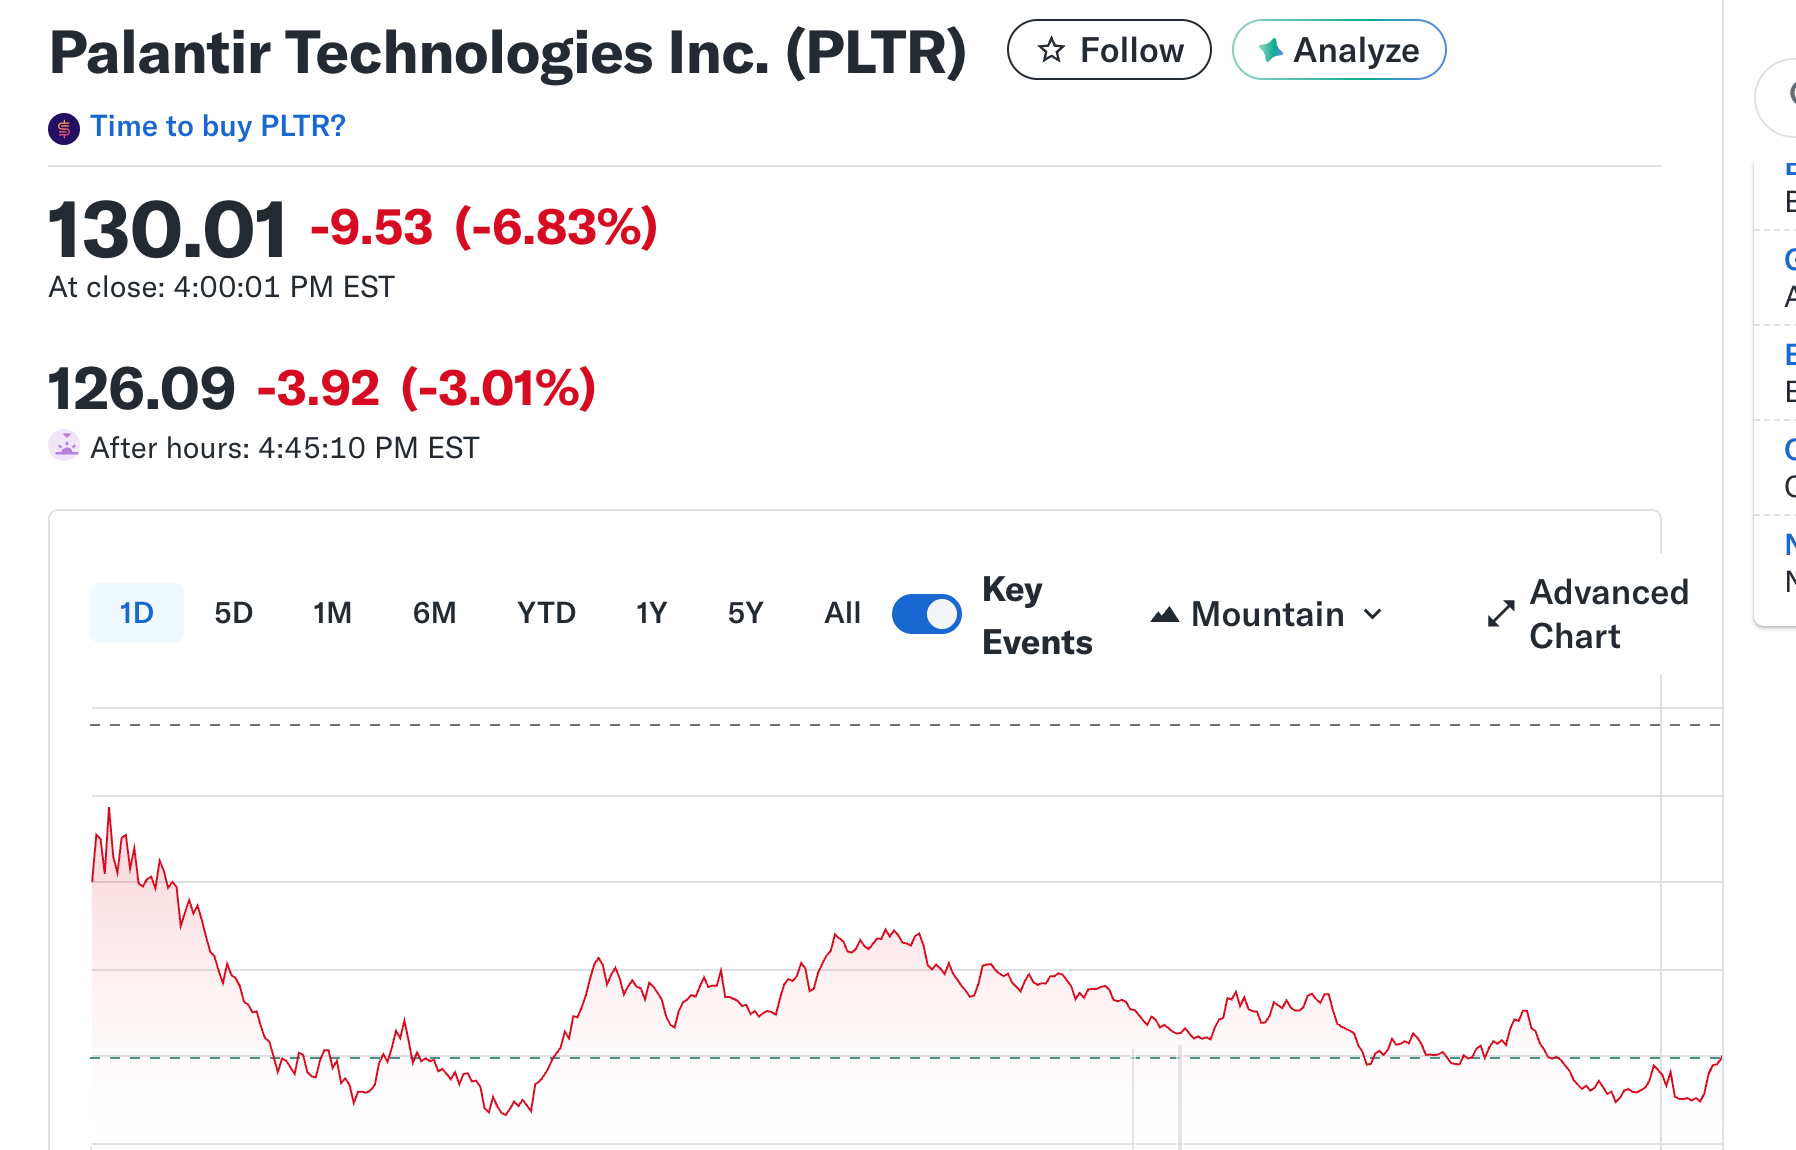Click the opening price spike on chart
The width and height of the screenshot is (1796, 1150).
point(109,810)
